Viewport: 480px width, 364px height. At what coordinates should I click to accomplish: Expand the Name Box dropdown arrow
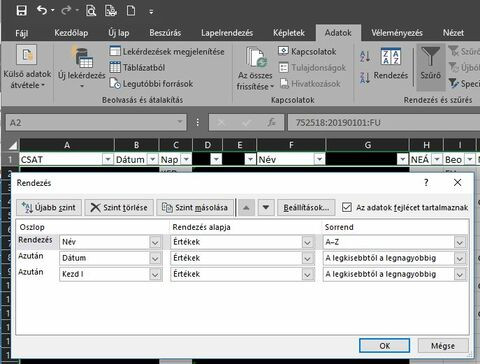coord(180,122)
